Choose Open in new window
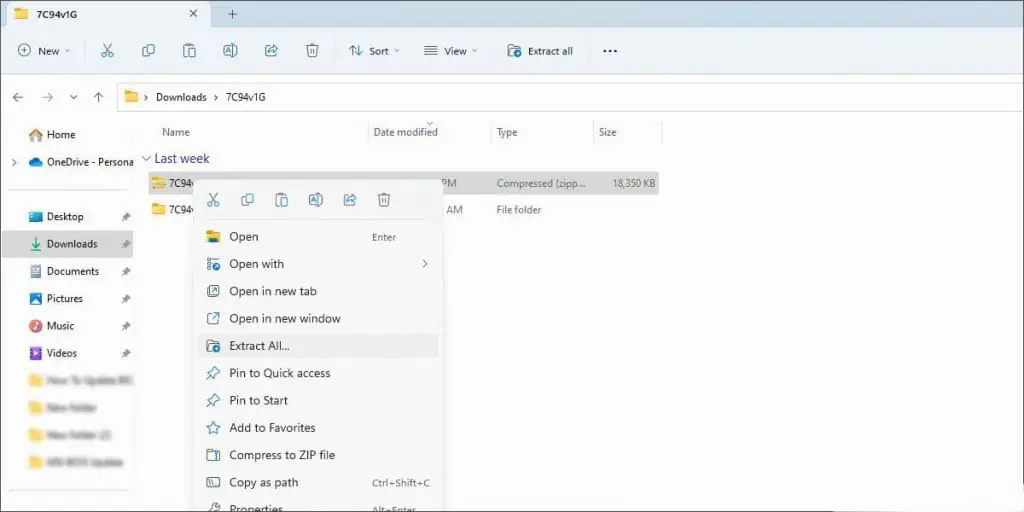1024x512 pixels. pos(317,319)
